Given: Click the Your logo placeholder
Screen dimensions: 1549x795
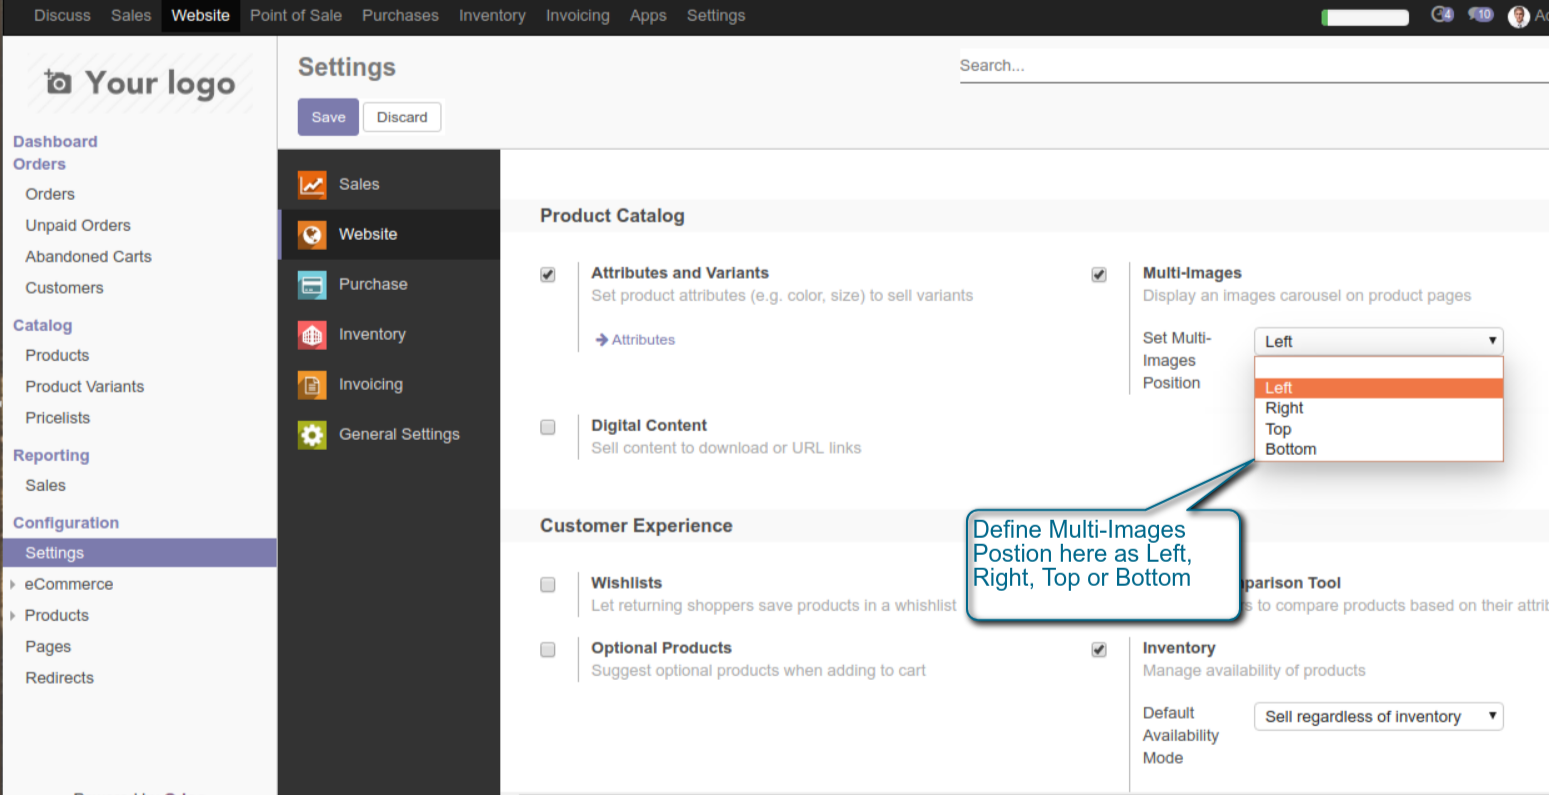Looking at the screenshot, I should tap(140, 83).
